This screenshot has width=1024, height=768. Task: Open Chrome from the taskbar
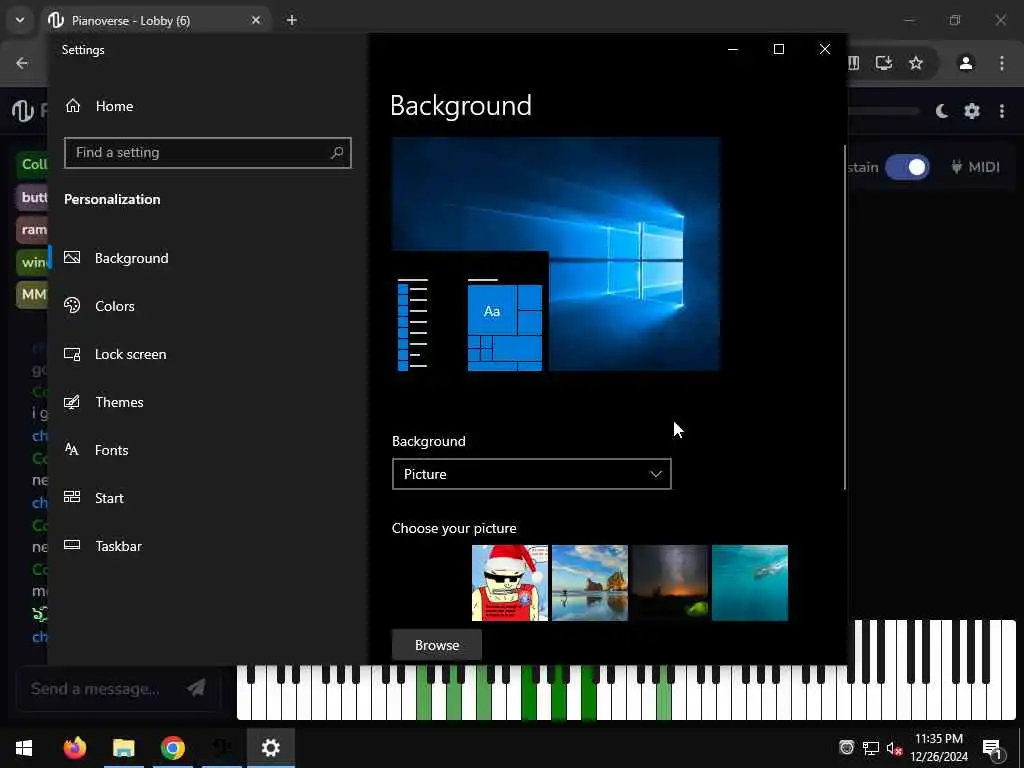click(172, 748)
